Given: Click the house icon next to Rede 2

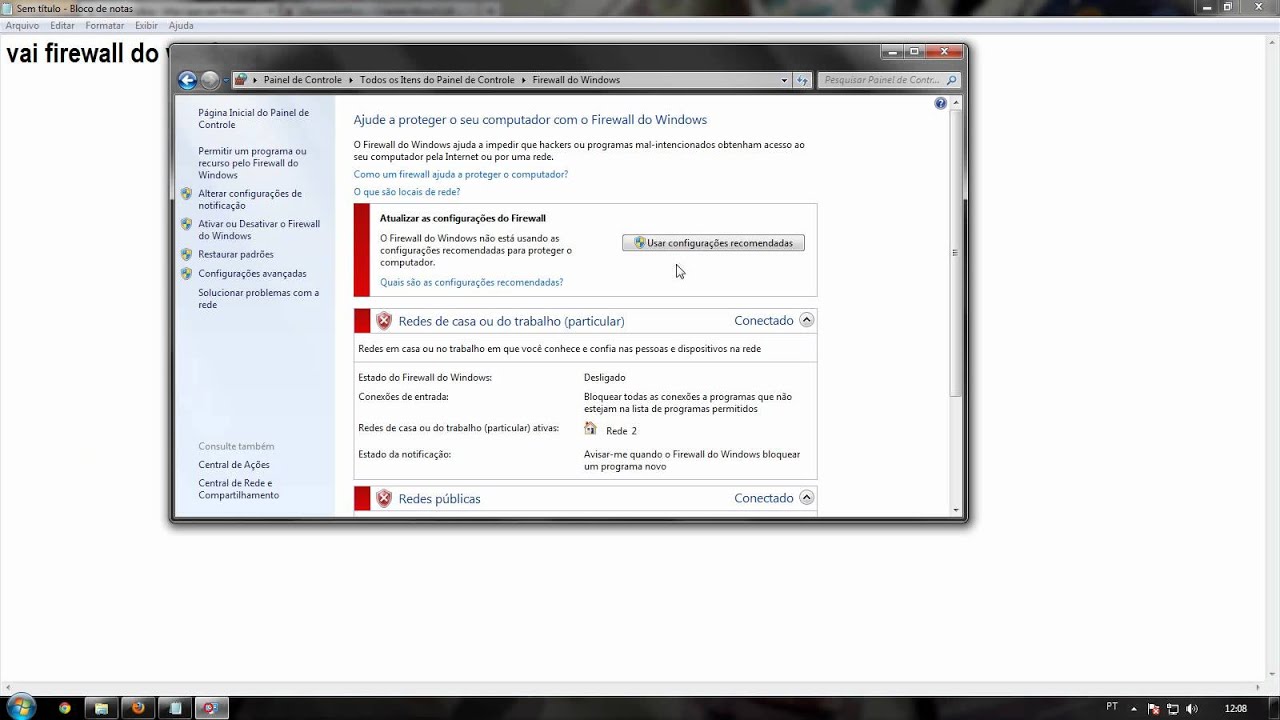Looking at the screenshot, I should [590, 429].
